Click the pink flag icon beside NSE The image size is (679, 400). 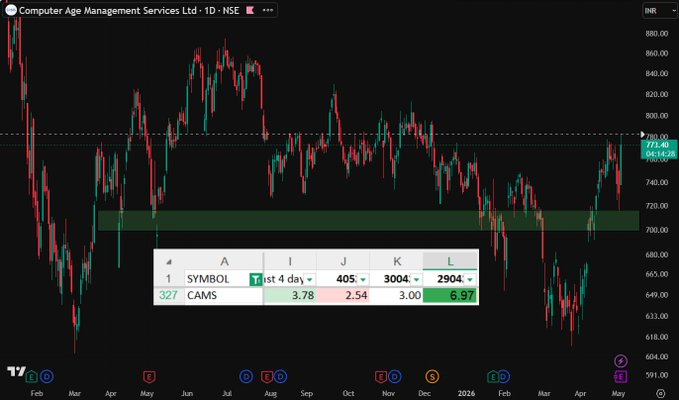[250, 10]
